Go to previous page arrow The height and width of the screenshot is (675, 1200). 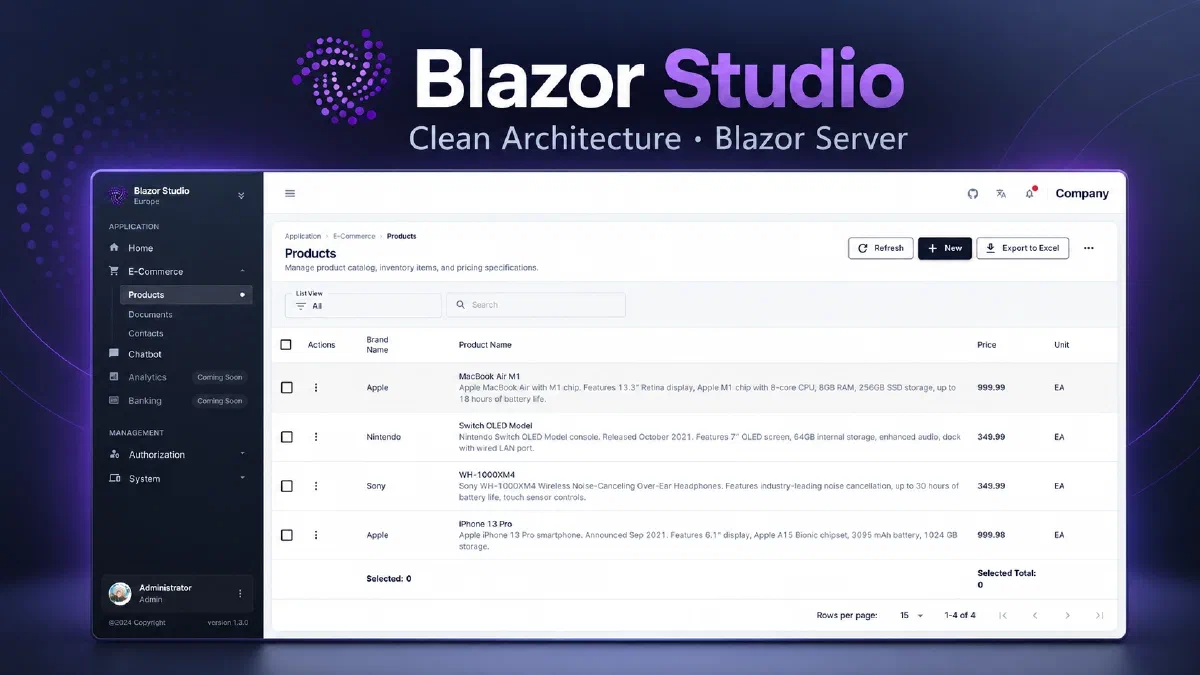click(x=1035, y=616)
